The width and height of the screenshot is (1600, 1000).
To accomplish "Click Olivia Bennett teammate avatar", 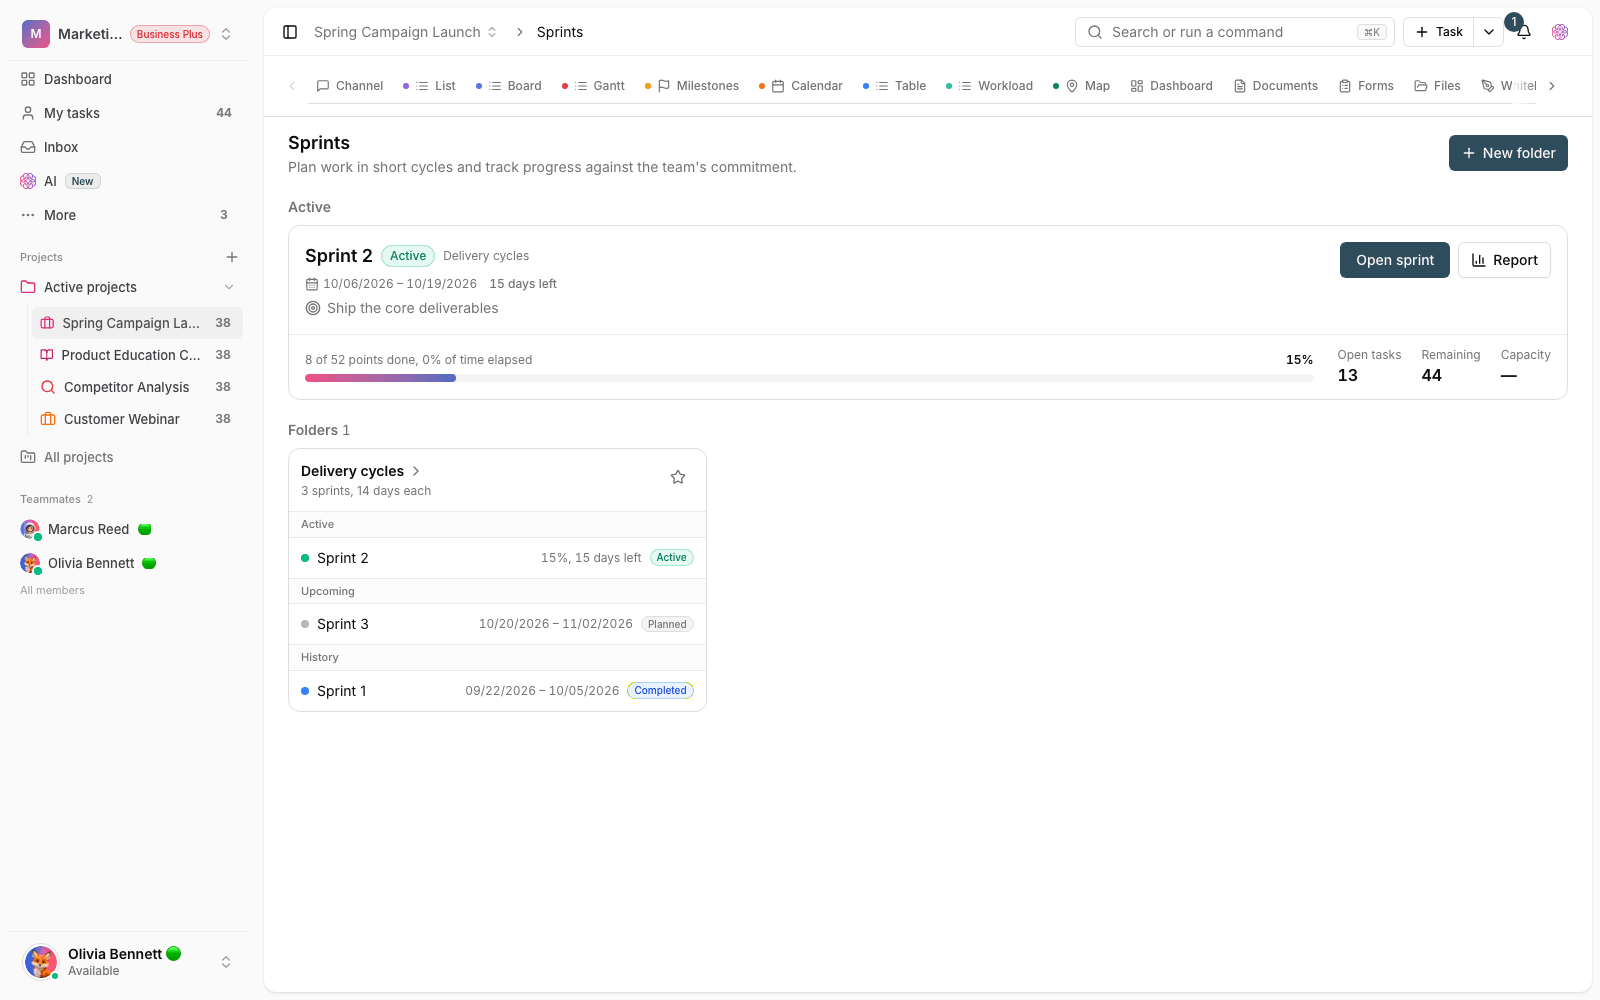I will [x=30, y=563].
